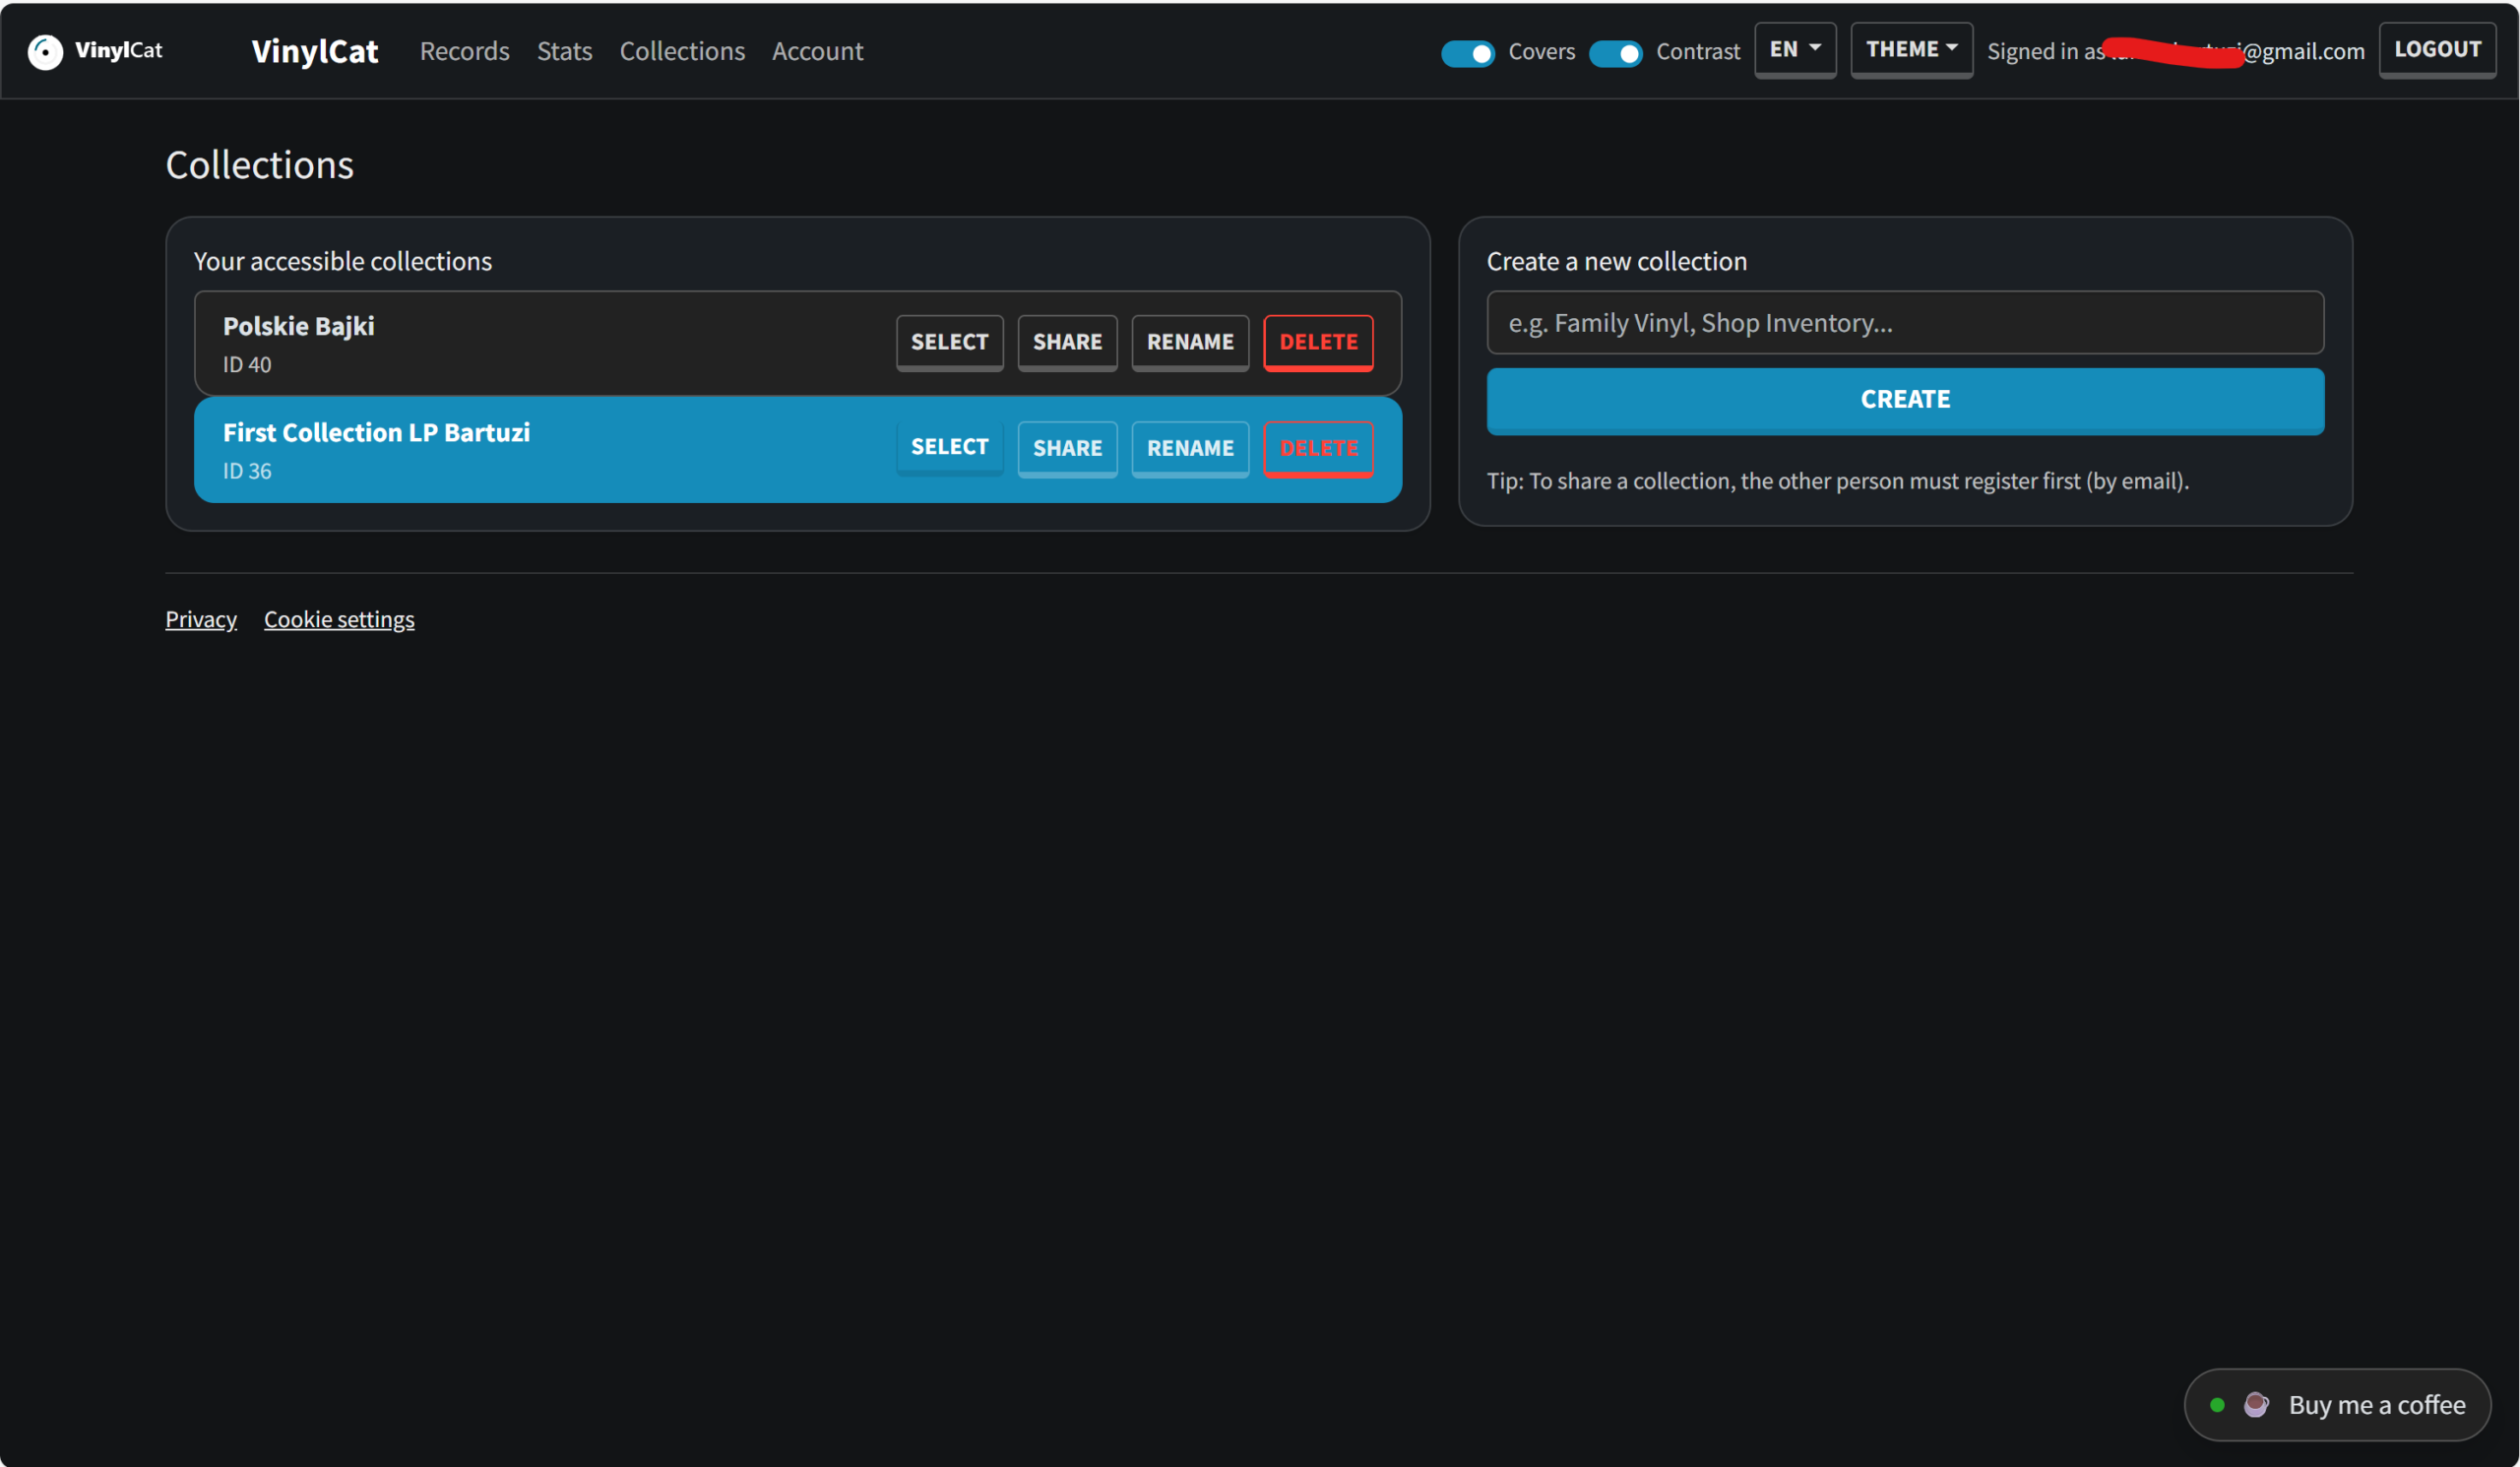2520x1467 pixels.
Task: Expand the THEME dropdown menu
Action: (1910, 49)
